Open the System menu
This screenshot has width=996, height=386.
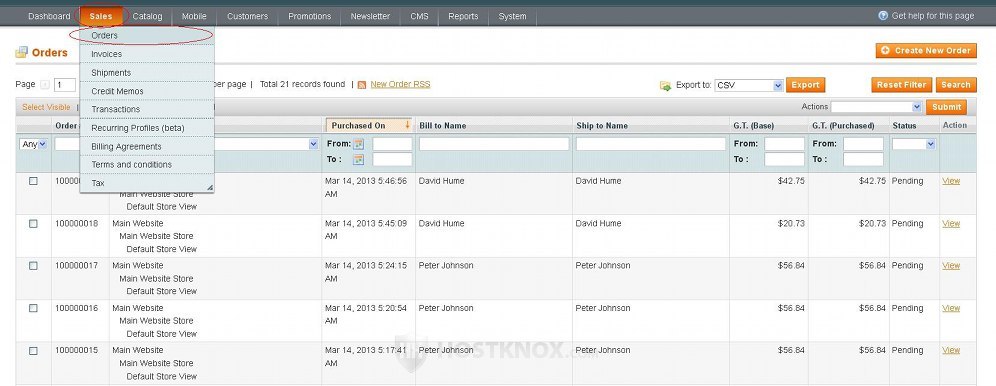click(x=512, y=17)
